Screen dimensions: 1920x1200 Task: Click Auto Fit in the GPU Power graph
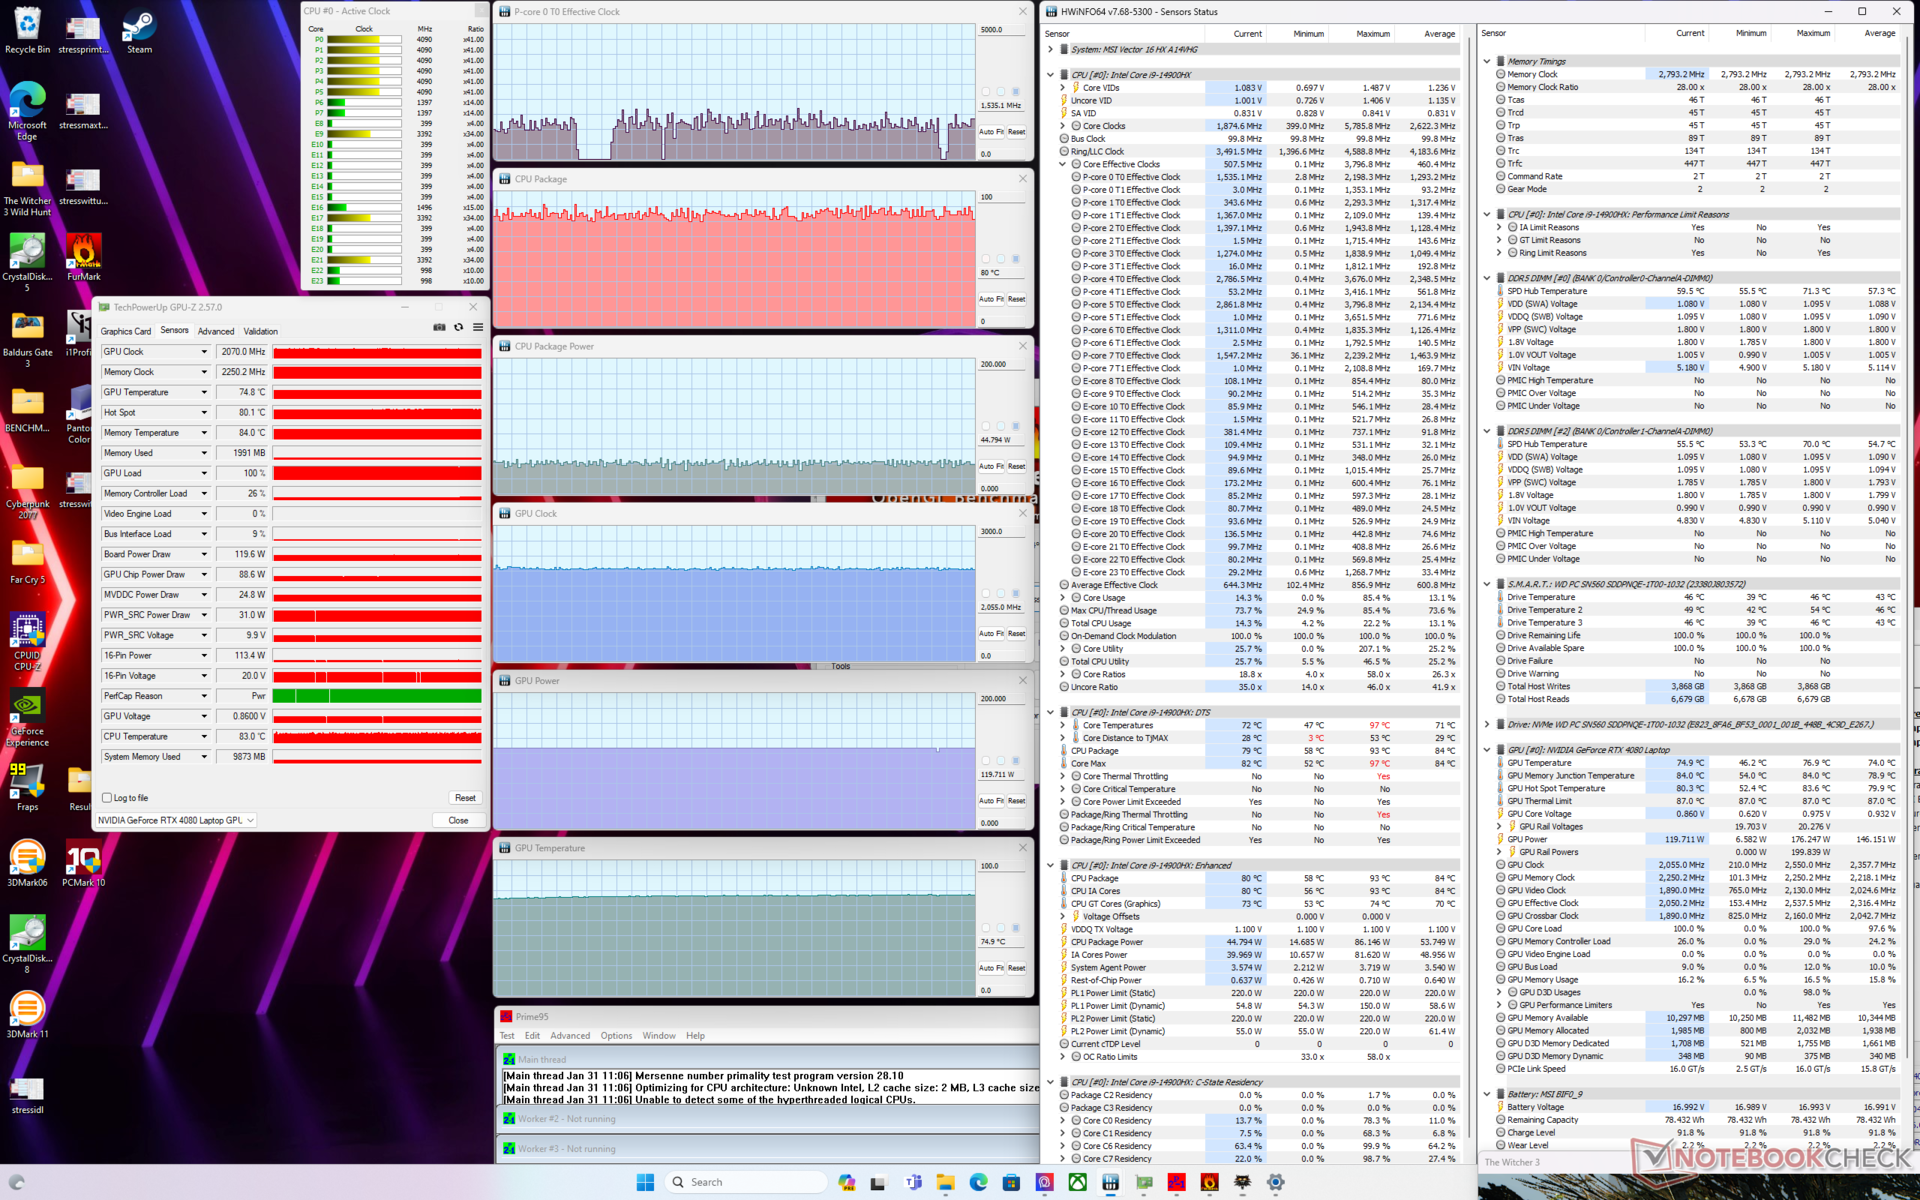coord(990,800)
